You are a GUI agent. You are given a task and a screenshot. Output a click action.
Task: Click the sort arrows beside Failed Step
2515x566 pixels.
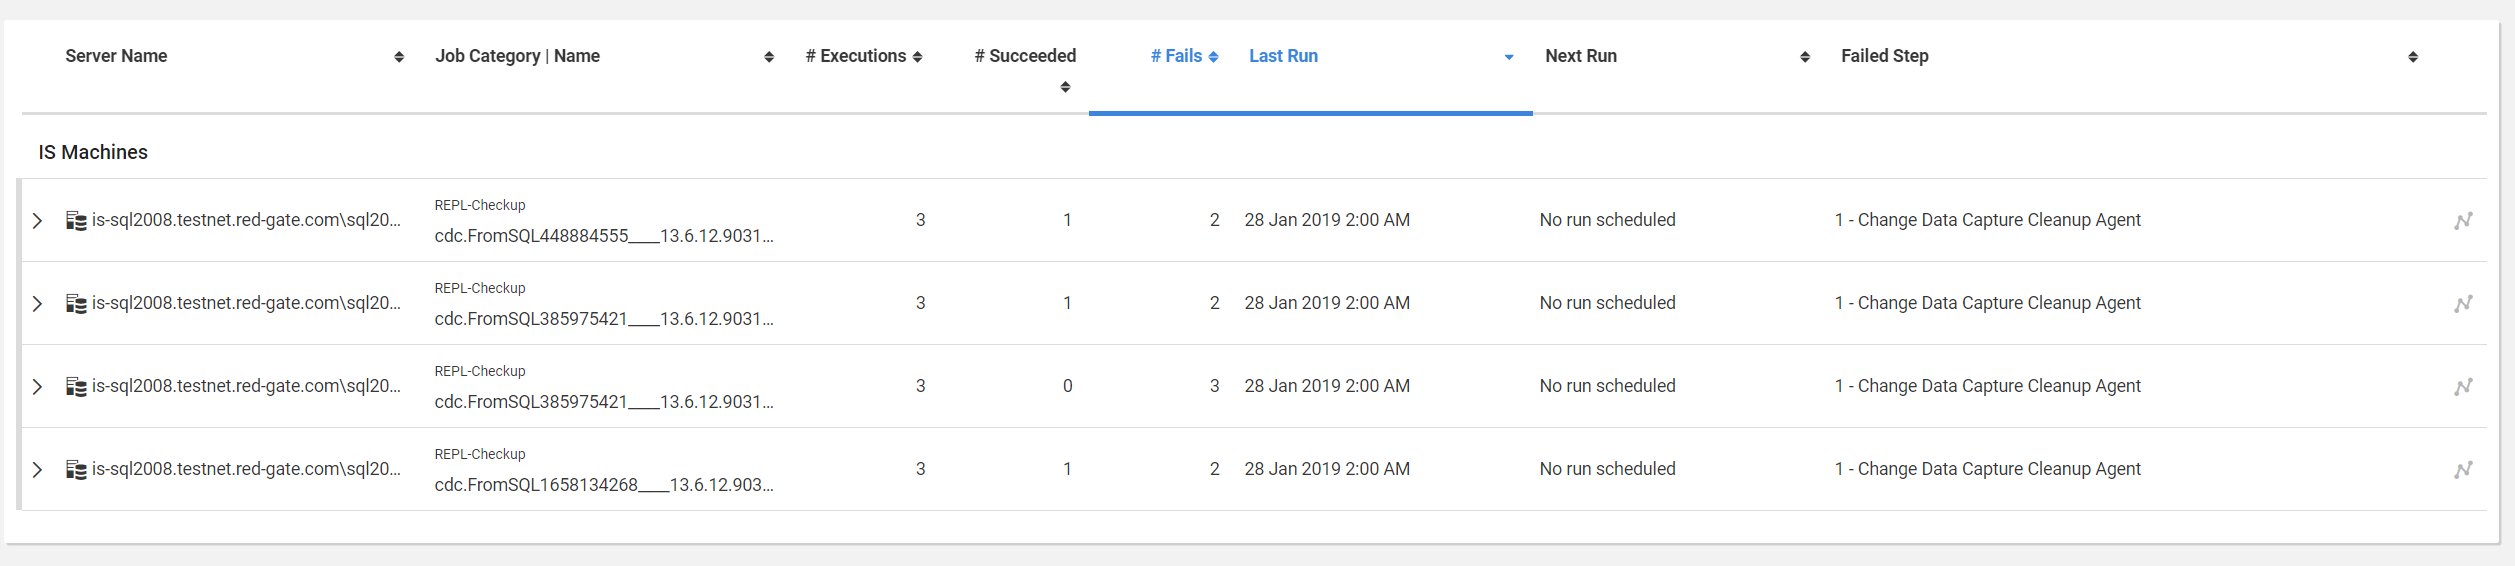point(2412,57)
